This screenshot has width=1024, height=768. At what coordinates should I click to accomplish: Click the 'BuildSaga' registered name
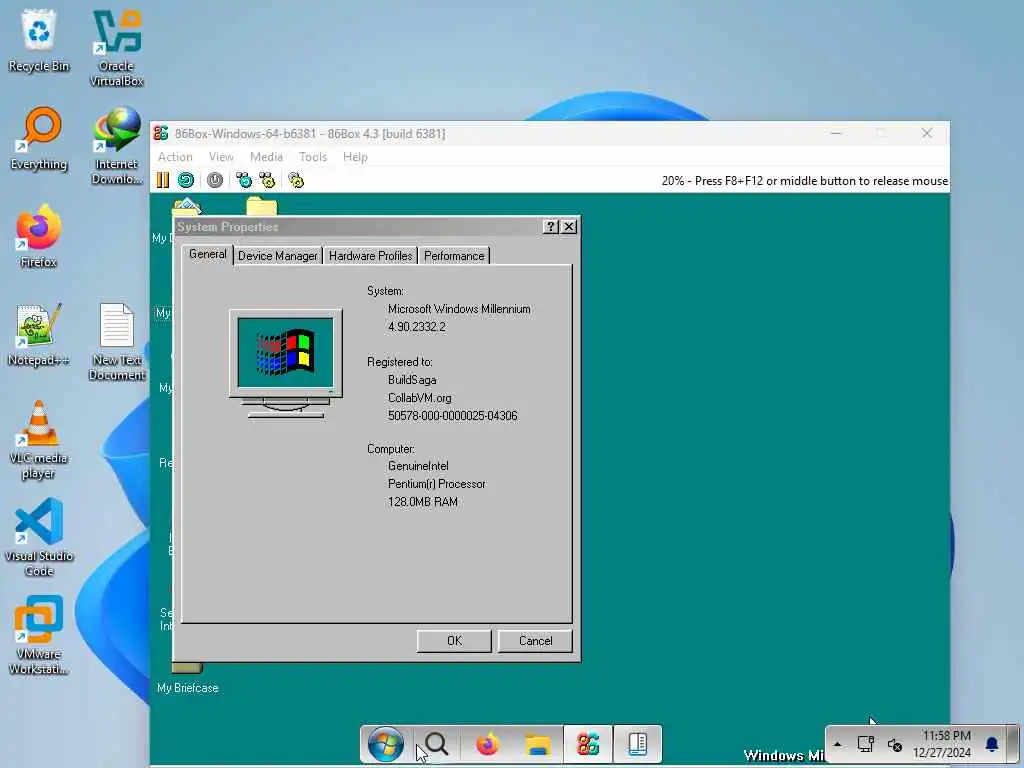coord(412,379)
